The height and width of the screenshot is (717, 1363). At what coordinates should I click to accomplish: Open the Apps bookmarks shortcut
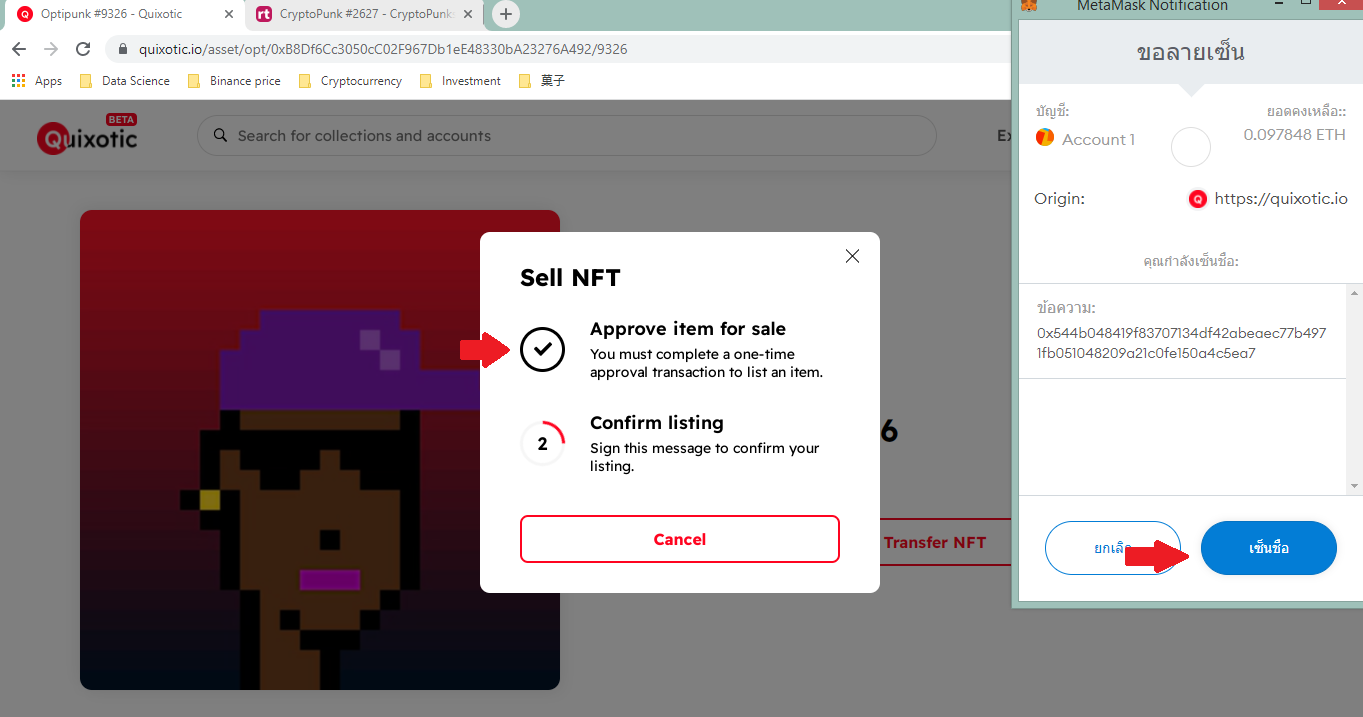pos(37,81)
